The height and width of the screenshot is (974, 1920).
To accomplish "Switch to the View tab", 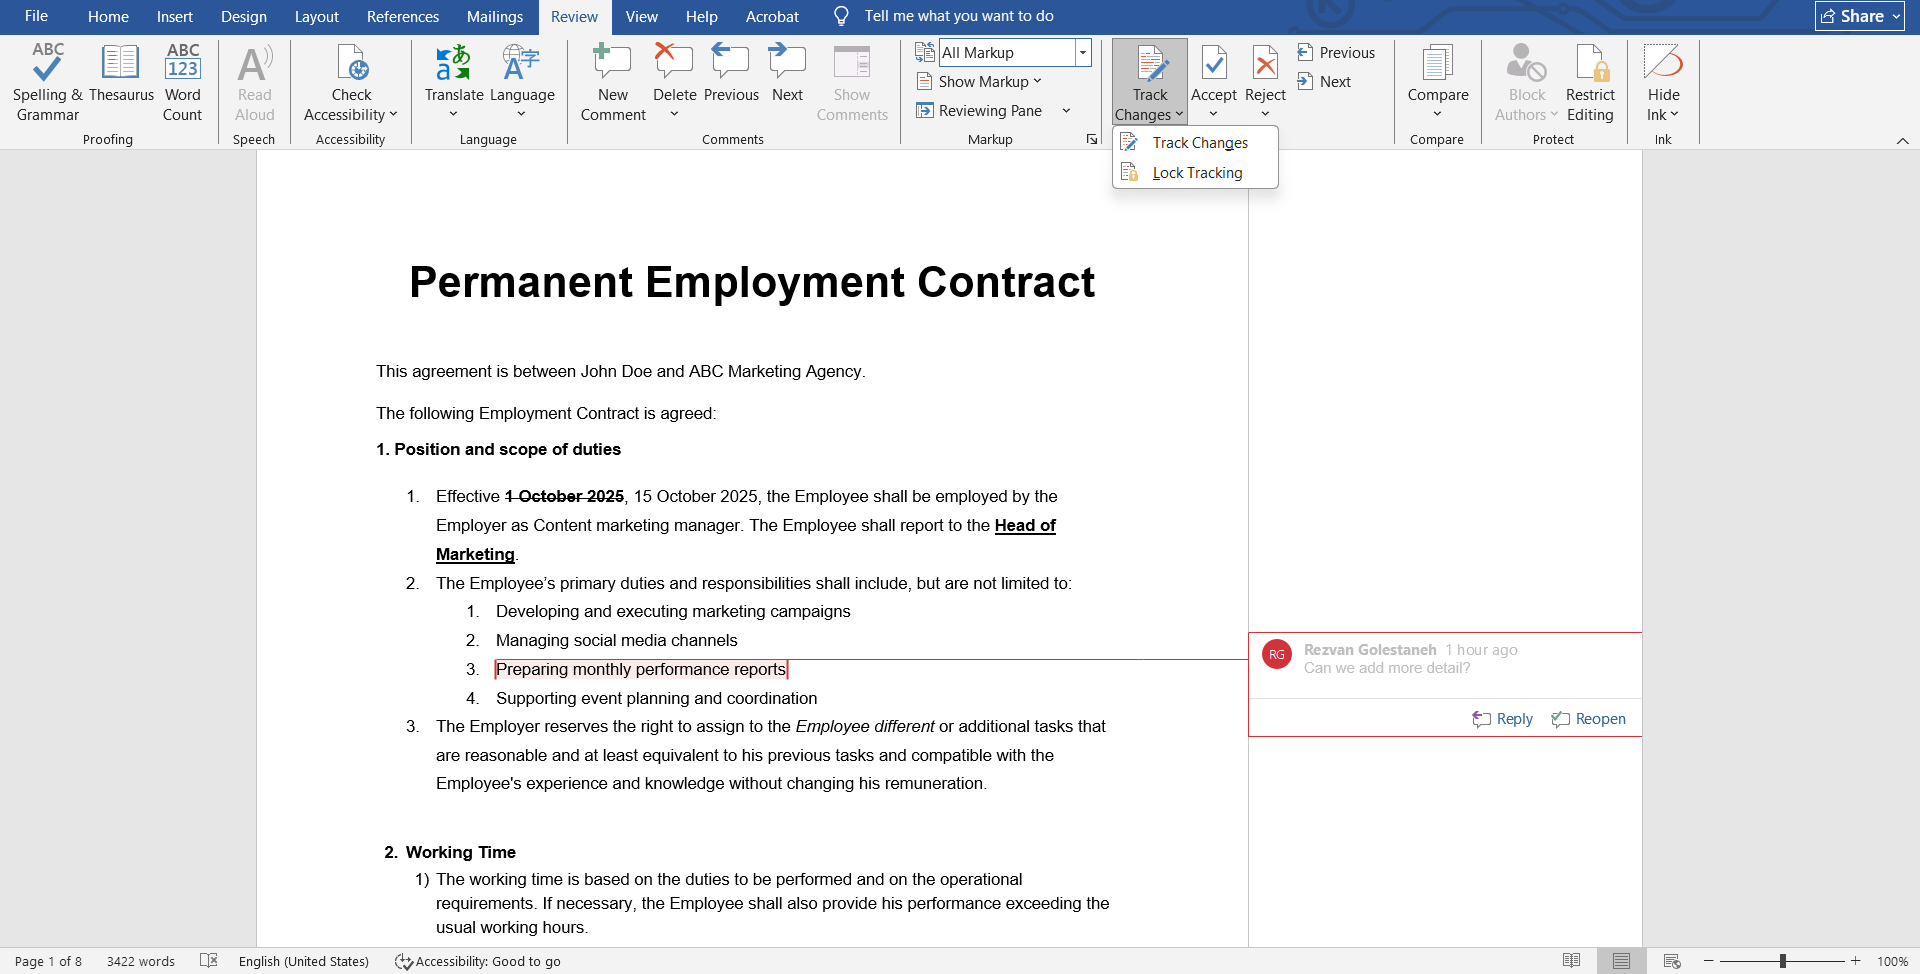I will tap(642, 16).
